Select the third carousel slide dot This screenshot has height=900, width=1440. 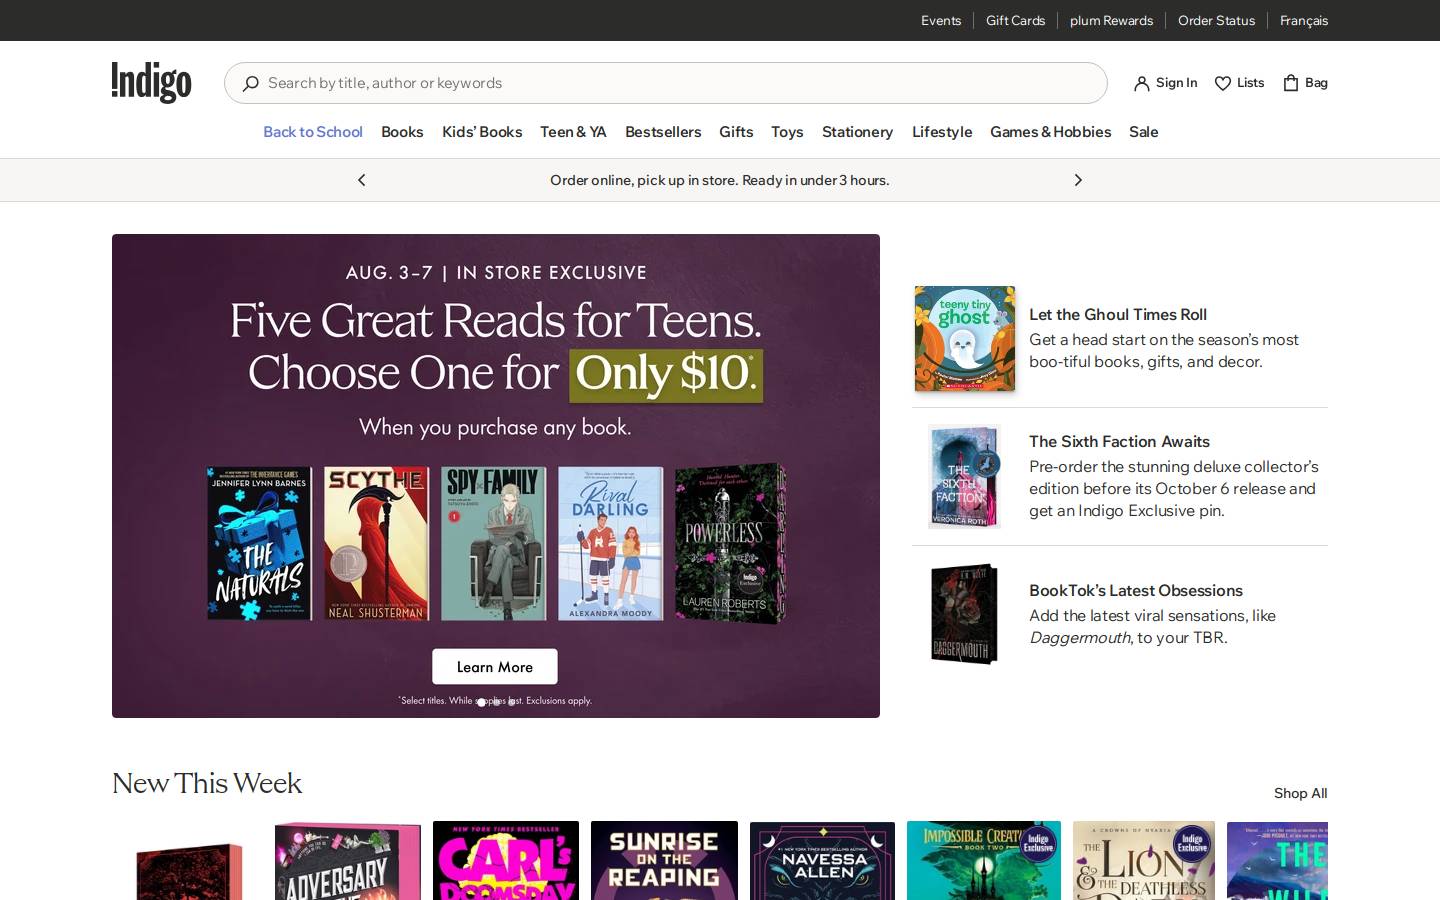[511, 702]
